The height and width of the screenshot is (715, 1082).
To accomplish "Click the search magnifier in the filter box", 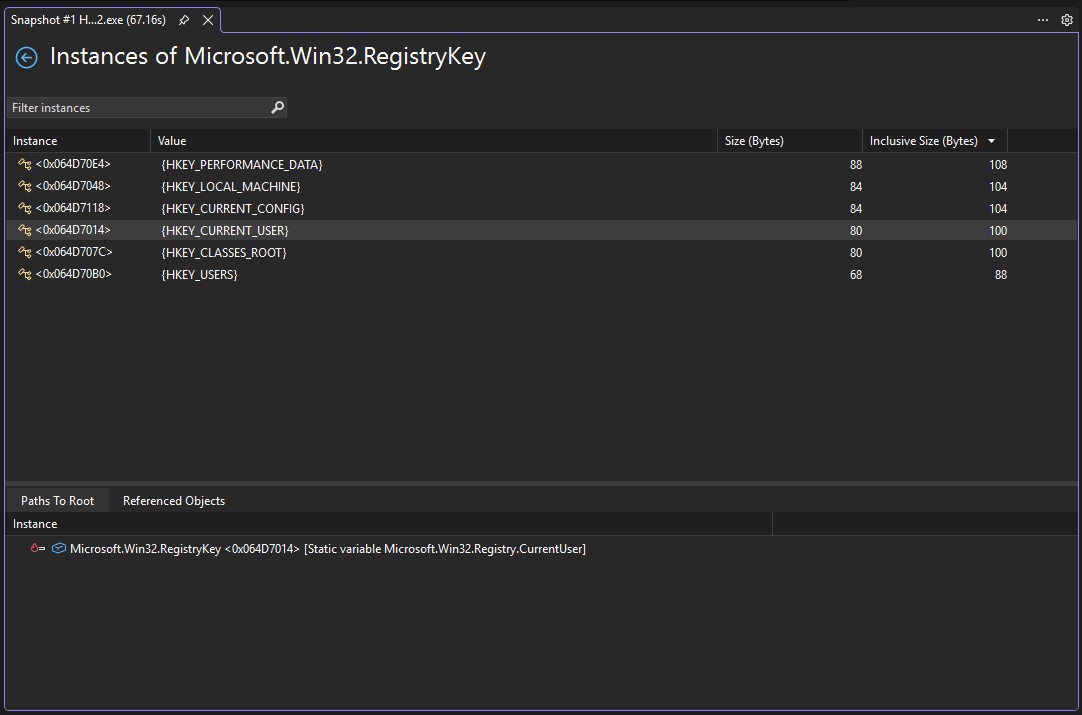I will point(277,107).
